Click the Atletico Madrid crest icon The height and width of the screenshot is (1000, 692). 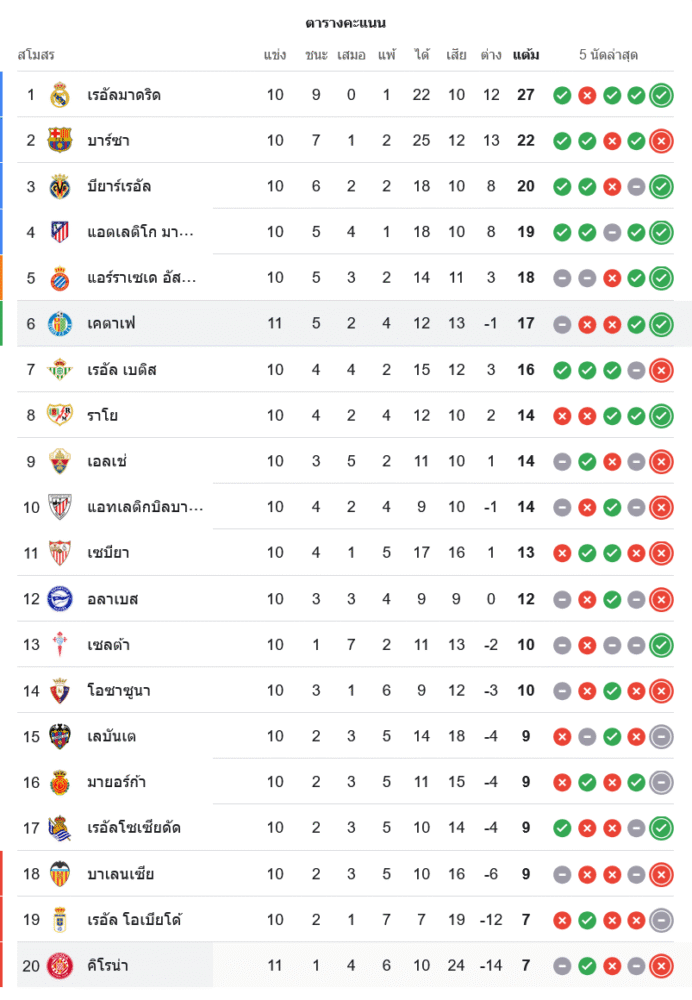60,232
